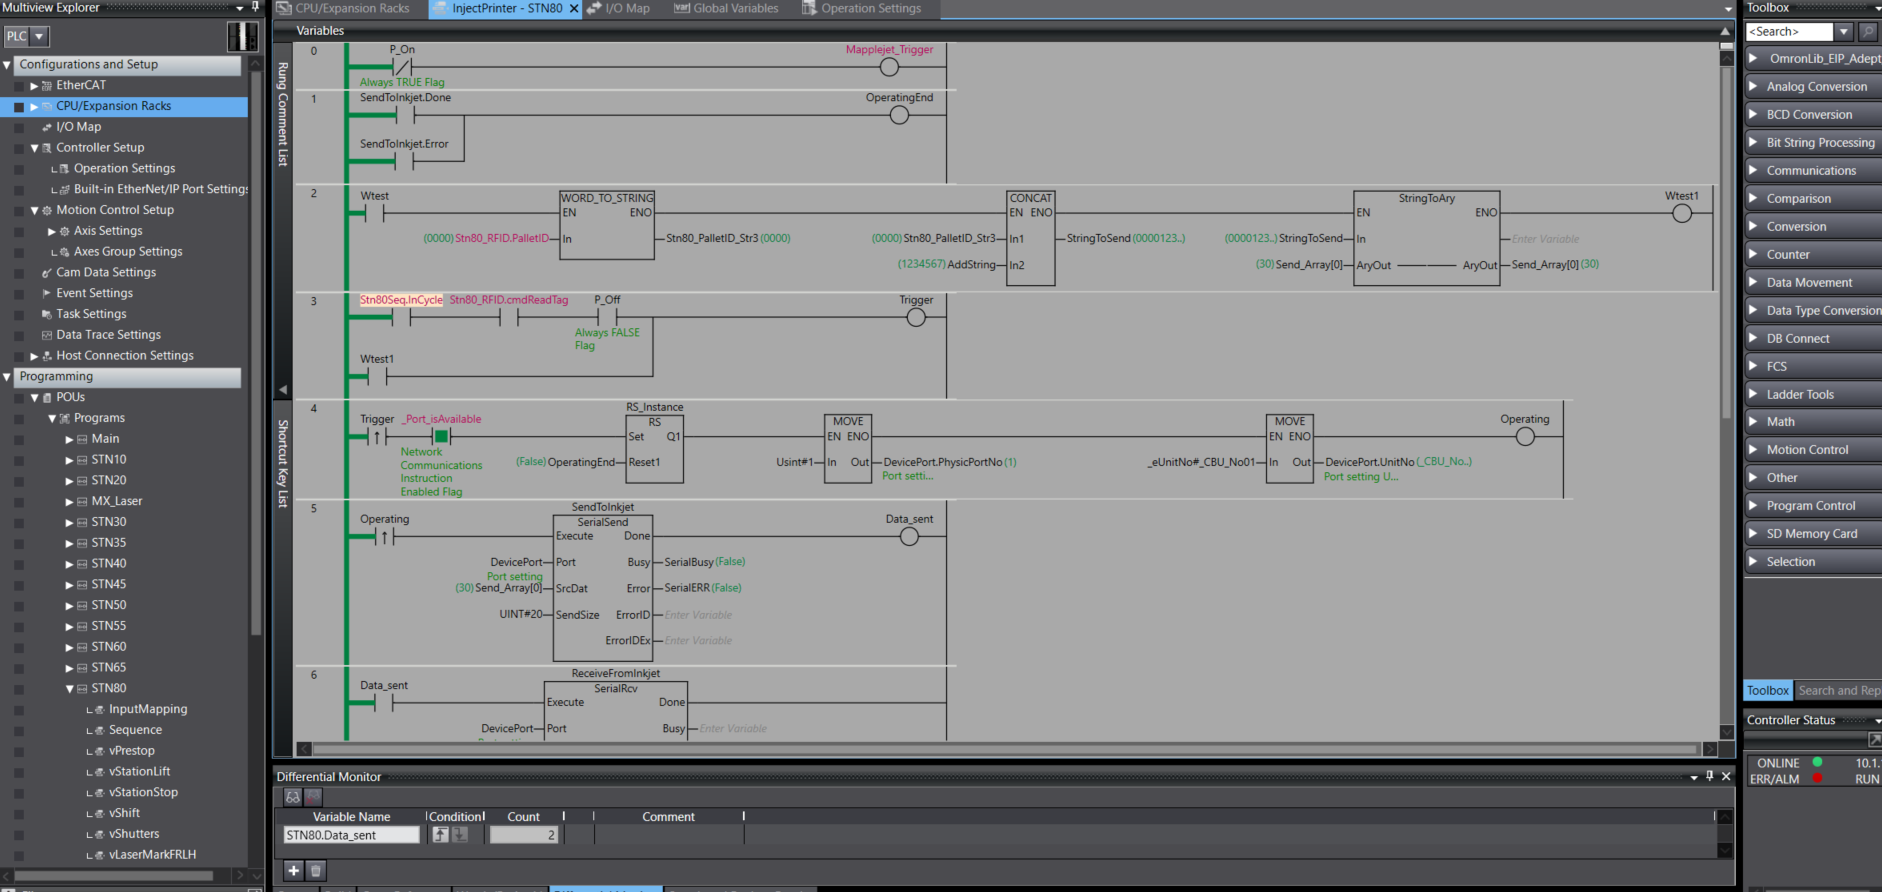Pin the Differential Monitor panel

[x=1709, y=776]
